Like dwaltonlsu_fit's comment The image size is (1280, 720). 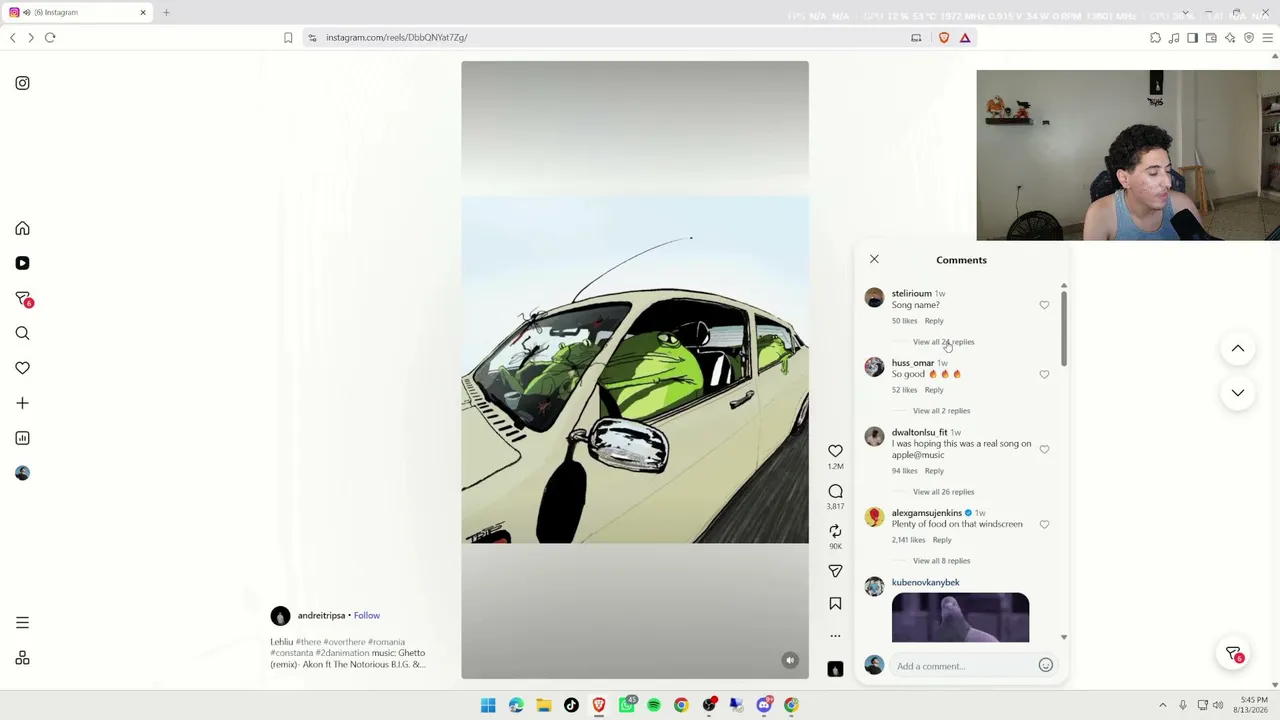click(x=1044, y=449)
